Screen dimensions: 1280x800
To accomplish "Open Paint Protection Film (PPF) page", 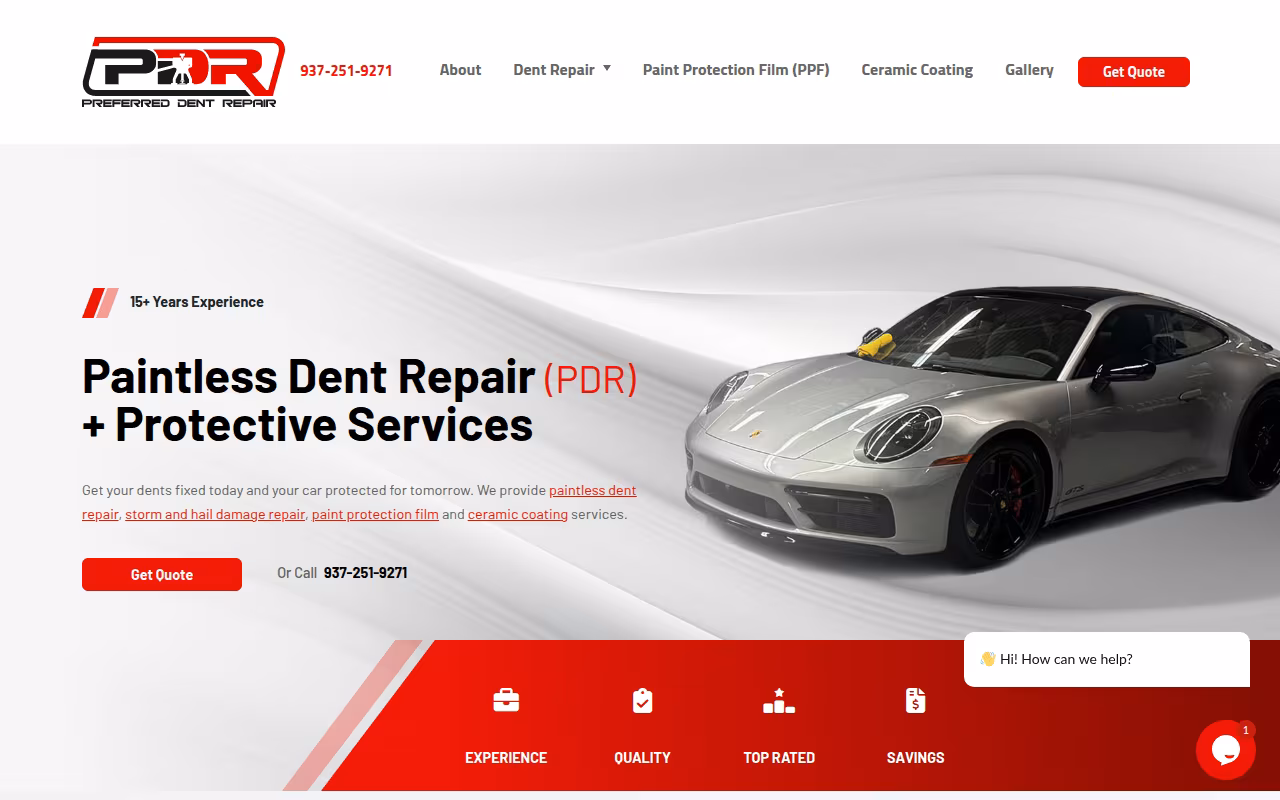I will [736, 70].
